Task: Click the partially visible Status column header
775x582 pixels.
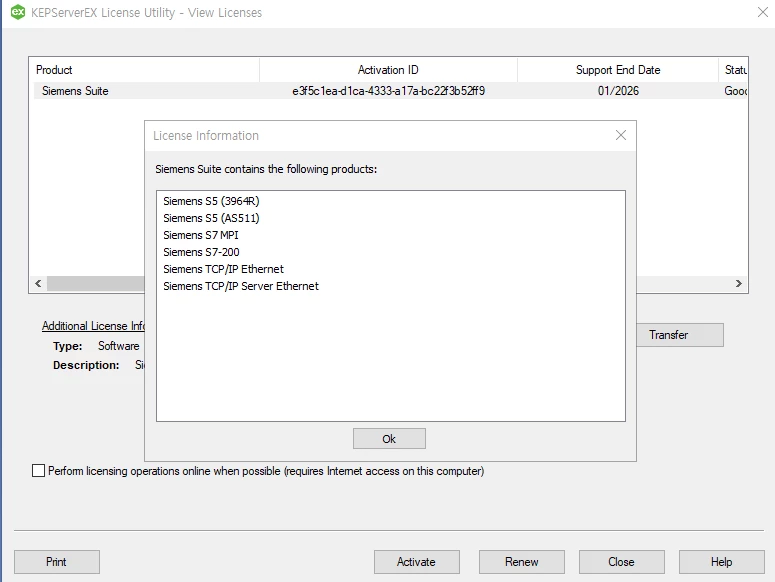Action: point(733,70)
